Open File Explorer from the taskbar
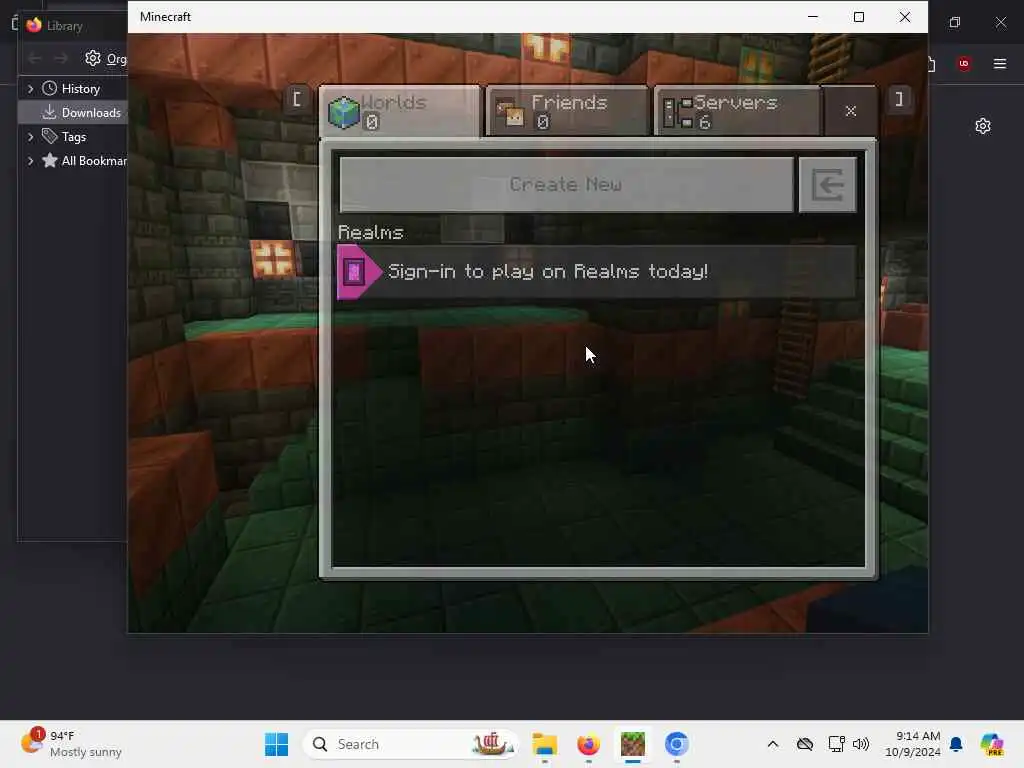This screenshot has width=1024, height=768. tap(545, 744)
